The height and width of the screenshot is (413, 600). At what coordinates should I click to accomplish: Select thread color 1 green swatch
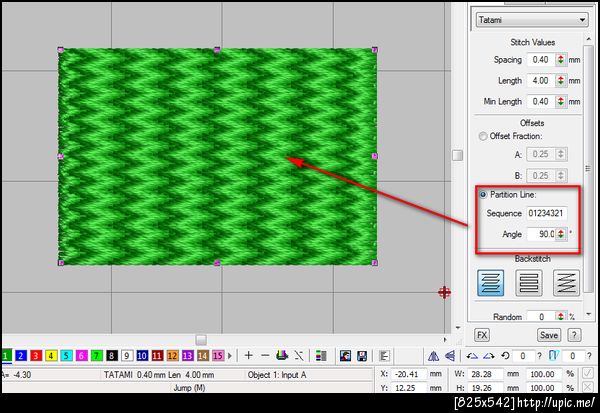[6, 356]
